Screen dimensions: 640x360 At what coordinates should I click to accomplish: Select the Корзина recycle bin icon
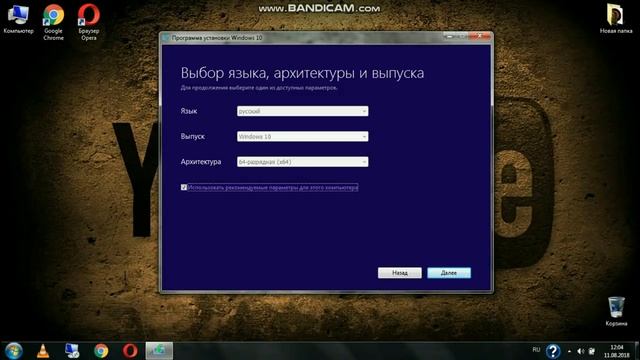(x=616, y=311)
